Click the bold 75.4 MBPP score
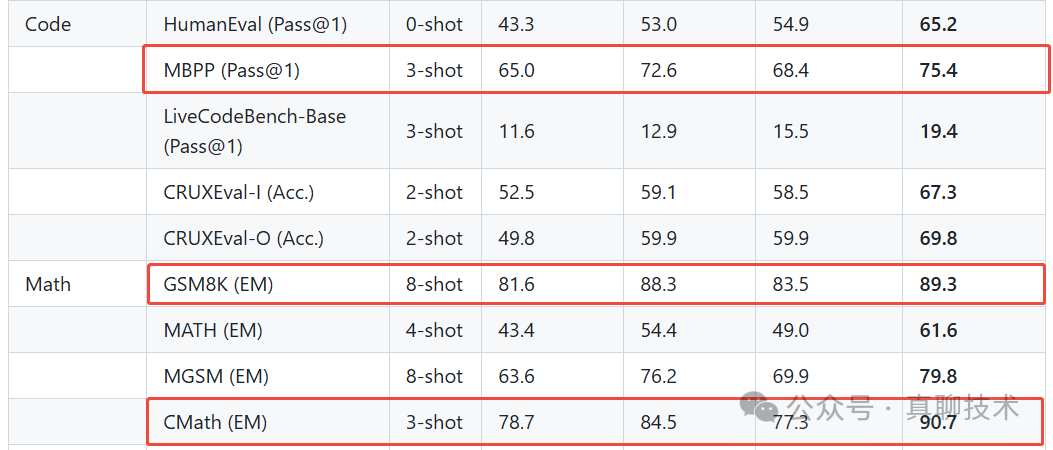The width and height of the screenshot is (1053, 450). click(x=938, y=71)
